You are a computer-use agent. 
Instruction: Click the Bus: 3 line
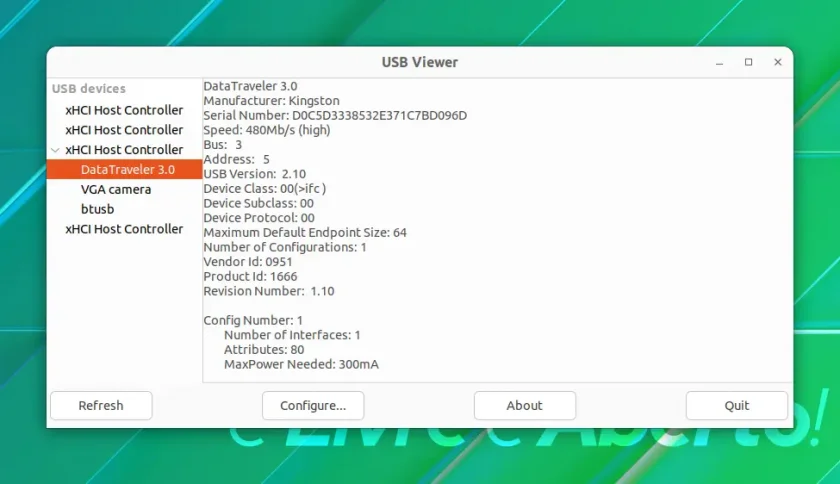pyautogui.click(x=222, y=145)
